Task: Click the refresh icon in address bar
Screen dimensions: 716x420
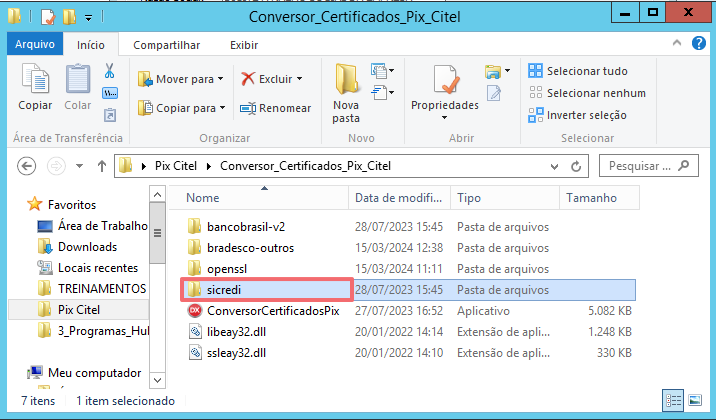Action: click(576, 166)
